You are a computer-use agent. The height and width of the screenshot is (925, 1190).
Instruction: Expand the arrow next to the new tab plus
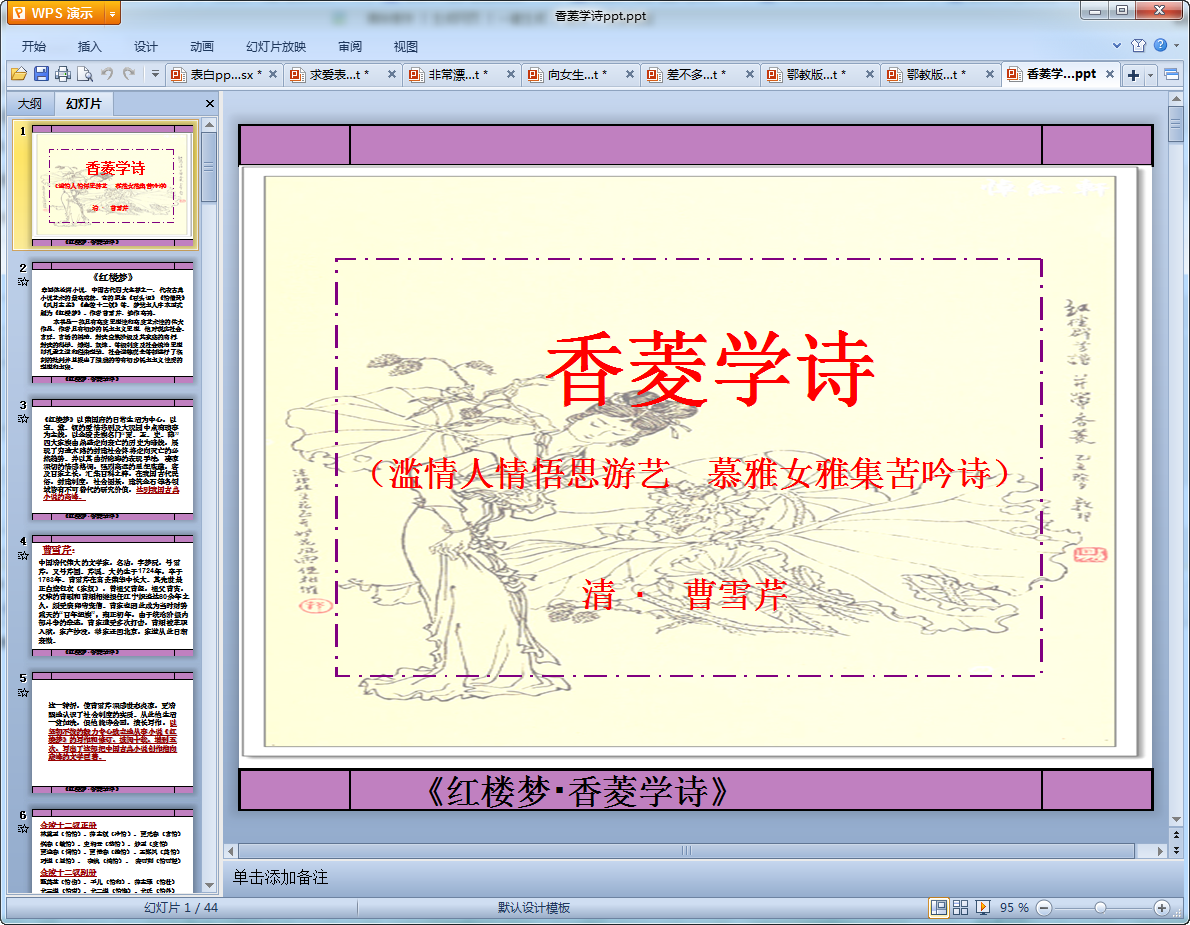[x=1151, y=75]
